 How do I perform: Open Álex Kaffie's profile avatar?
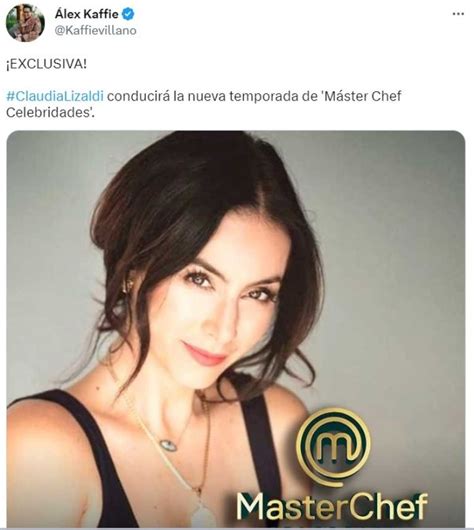coord(25,23)
